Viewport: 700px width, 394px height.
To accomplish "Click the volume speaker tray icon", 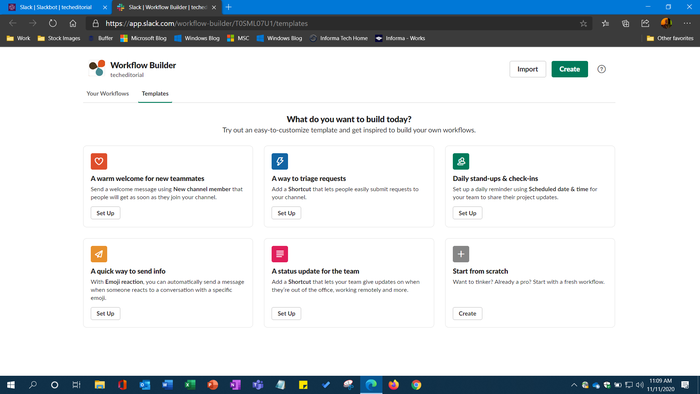I will pyautogui.click(x=639, y=385).
